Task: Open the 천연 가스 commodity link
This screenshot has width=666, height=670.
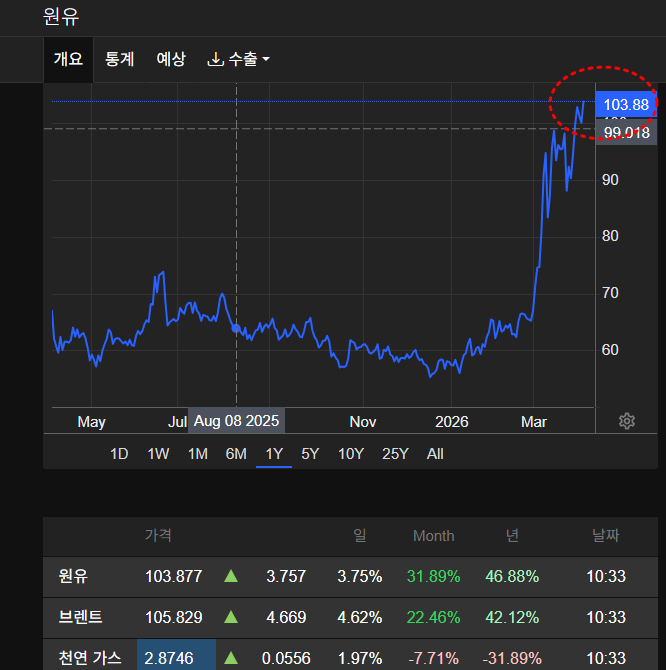Action: 90,657
